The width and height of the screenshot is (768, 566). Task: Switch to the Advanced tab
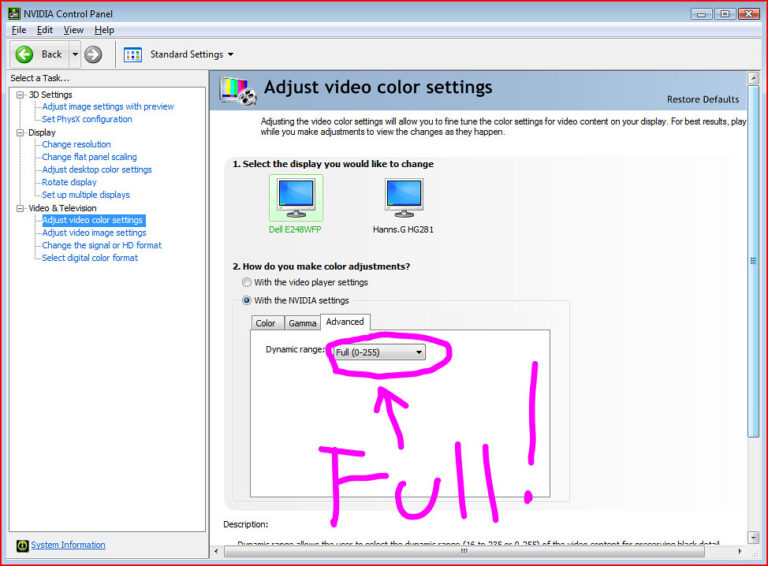[x=345, y=322]
